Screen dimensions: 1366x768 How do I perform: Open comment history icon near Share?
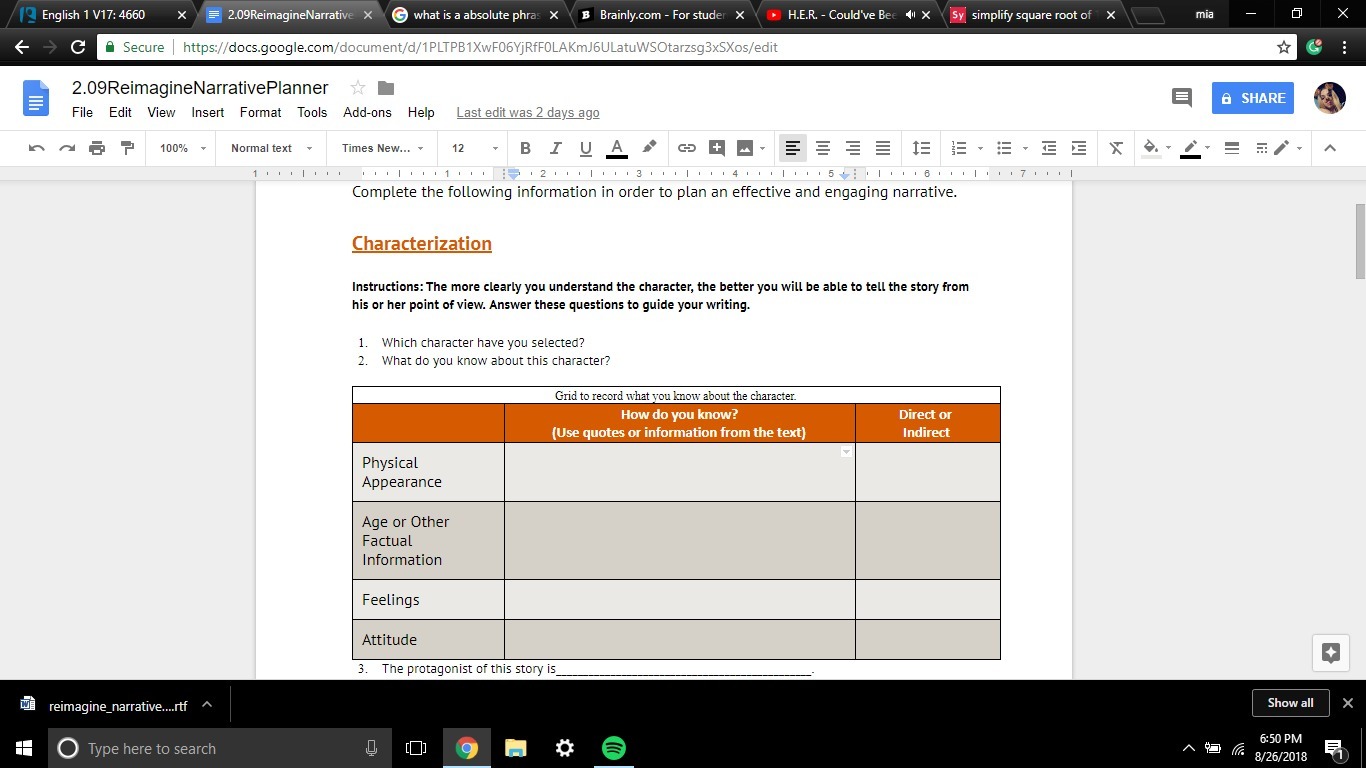coord(1181,98)
